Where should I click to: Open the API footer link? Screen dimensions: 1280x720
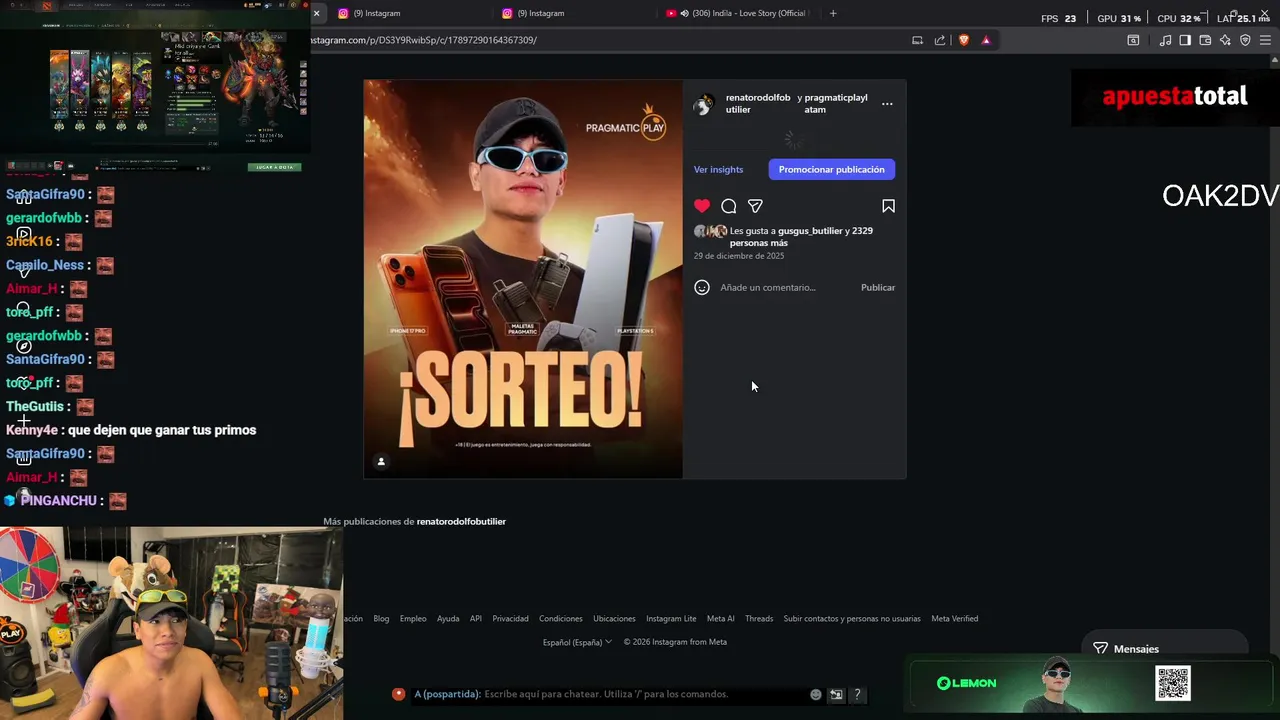476,618
